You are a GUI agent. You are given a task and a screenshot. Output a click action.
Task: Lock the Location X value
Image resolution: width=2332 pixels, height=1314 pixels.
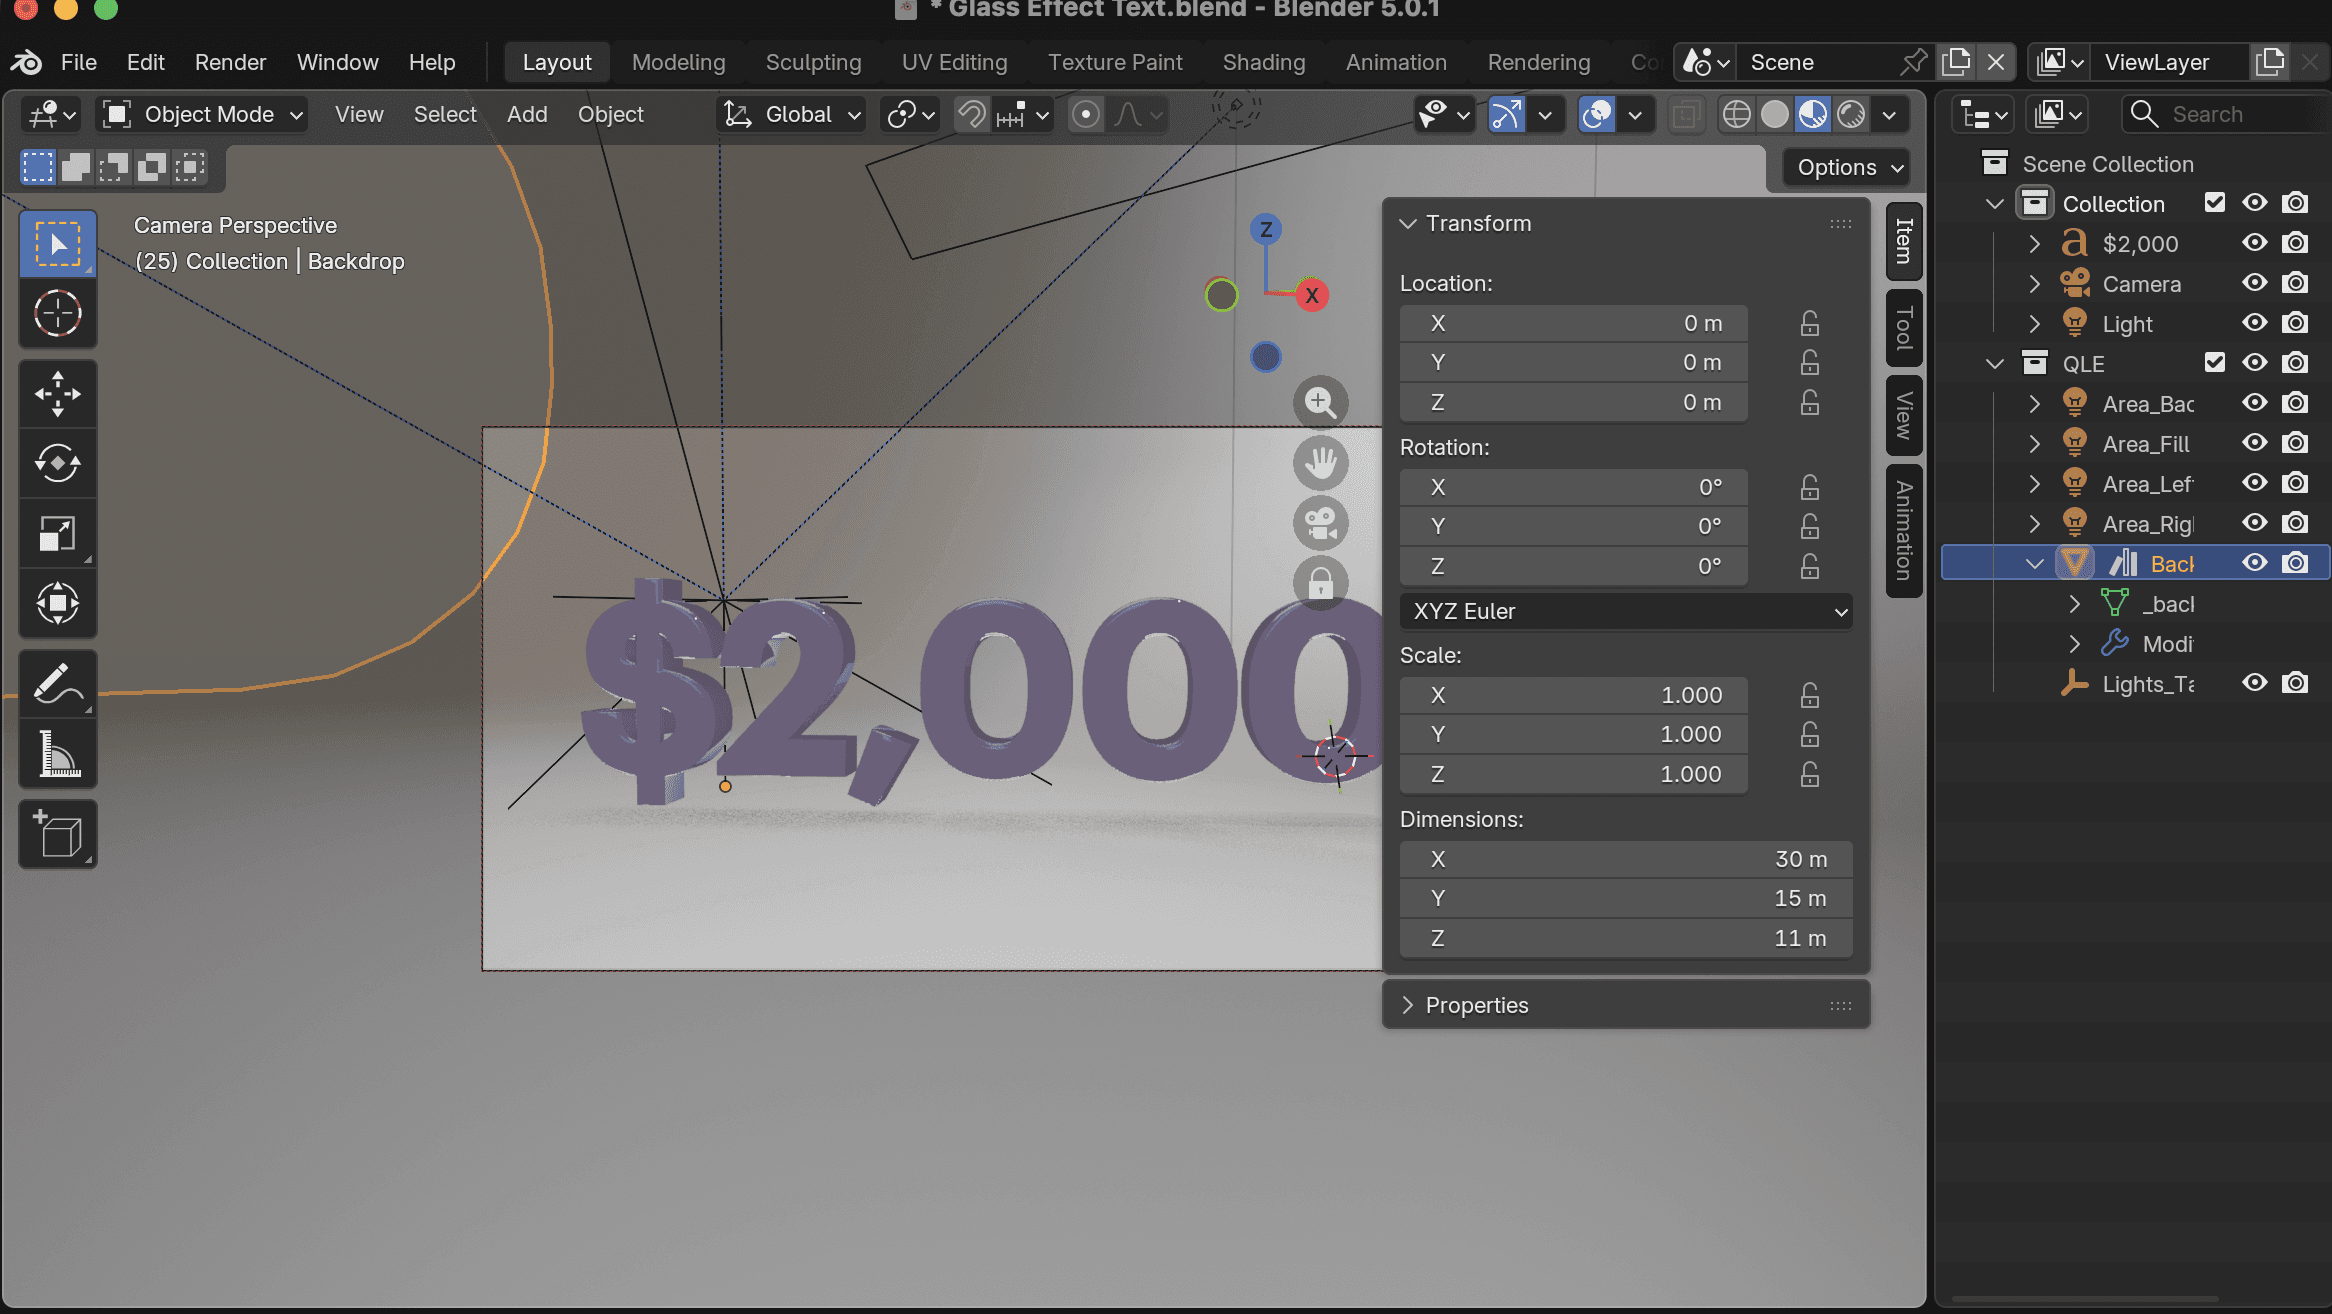(x=1809, y=323)
